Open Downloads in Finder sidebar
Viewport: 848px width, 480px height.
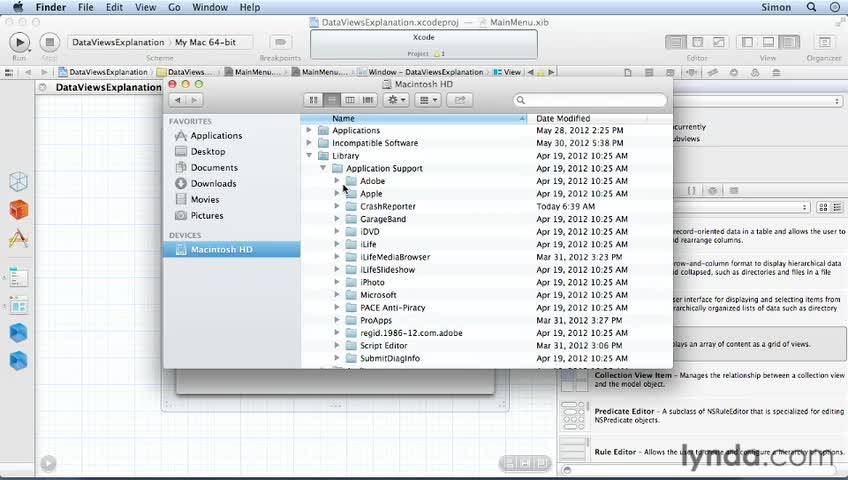[213, 184]
